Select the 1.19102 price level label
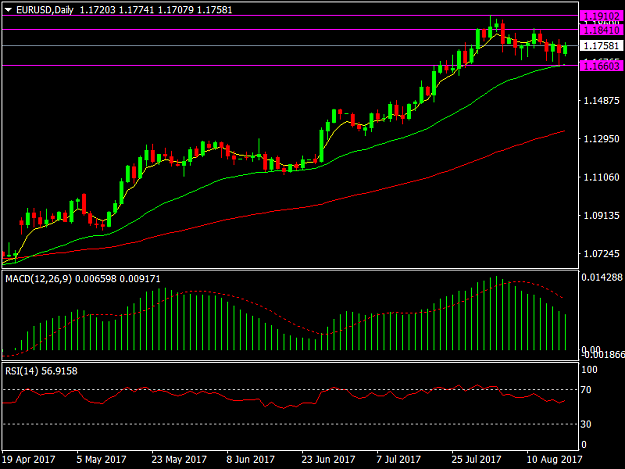Viewport: 625px width, 469px height. 602,16
